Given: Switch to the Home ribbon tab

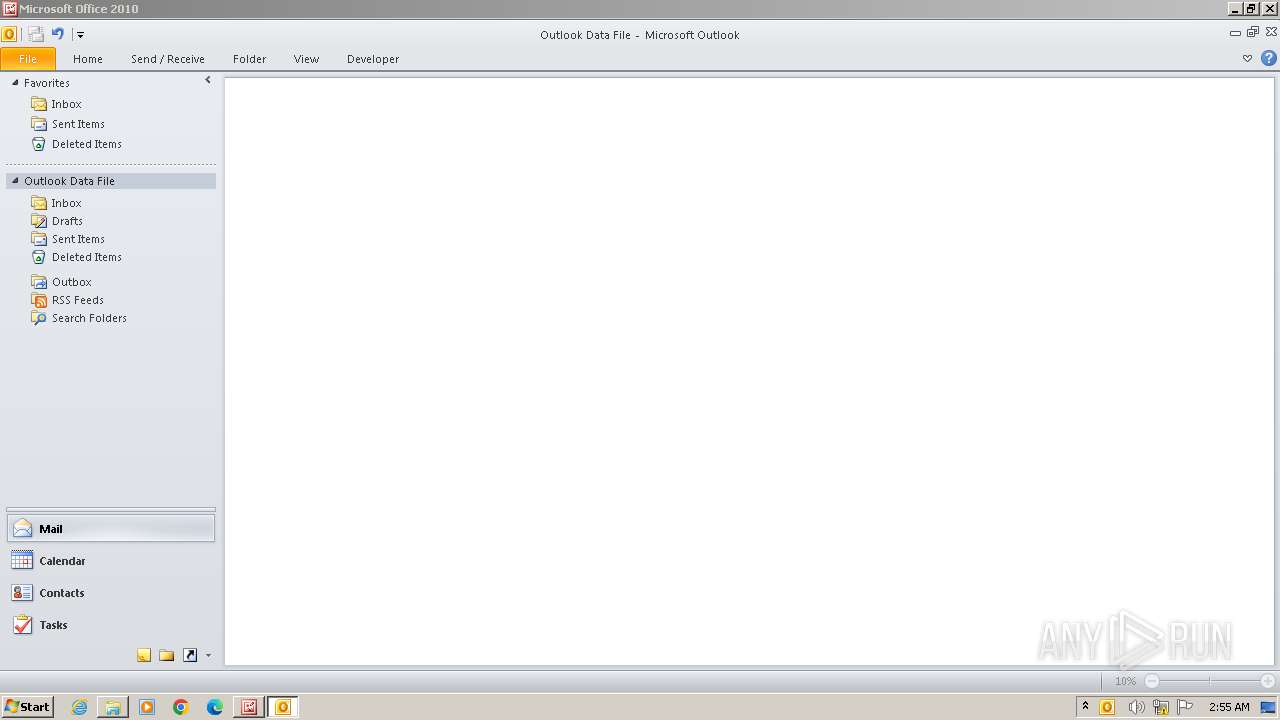Looking at the screenshot, I should pyautogui.click(x=88, y=59).
